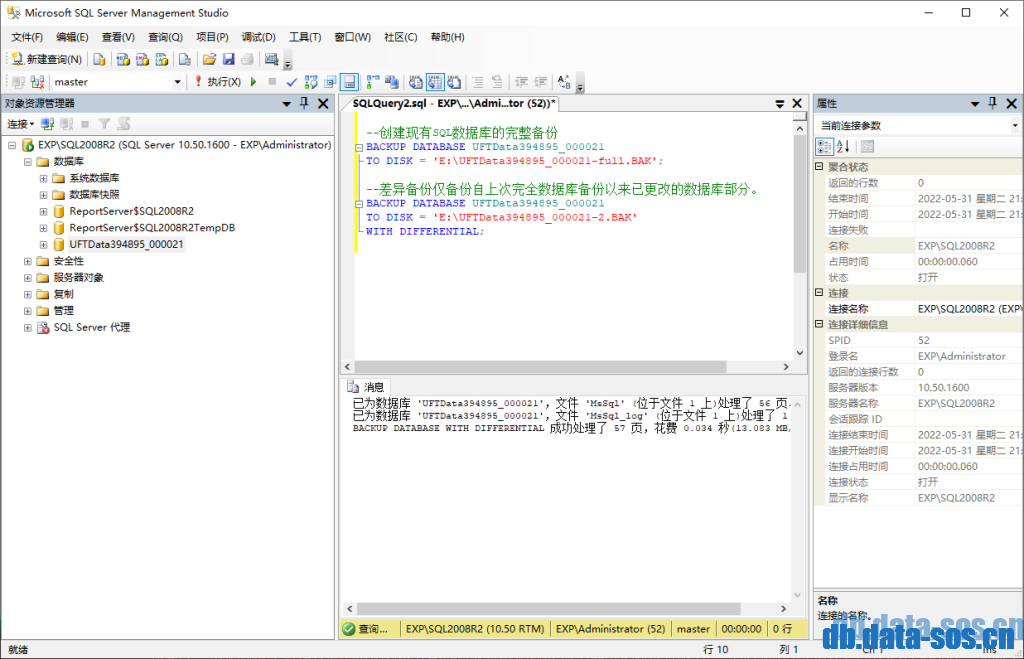Save the query with the floppy disk icon

tap(229, 59)
